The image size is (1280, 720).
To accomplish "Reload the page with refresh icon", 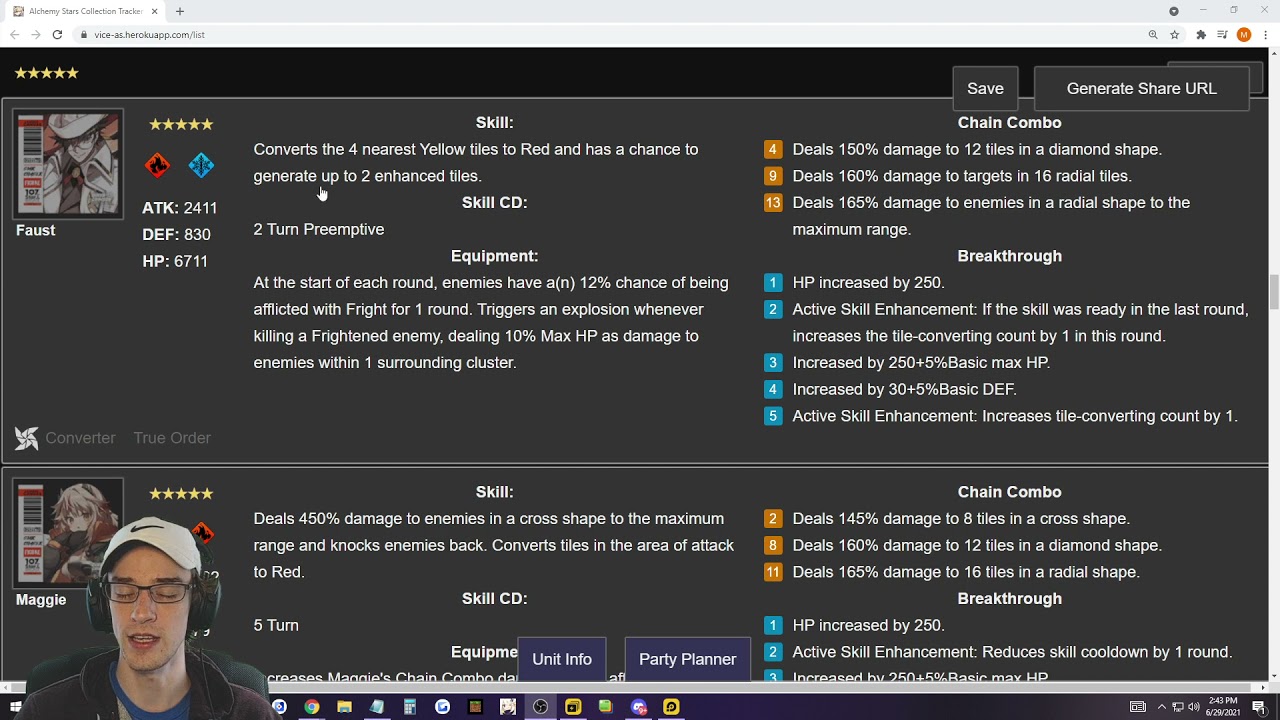I will 57,34.
